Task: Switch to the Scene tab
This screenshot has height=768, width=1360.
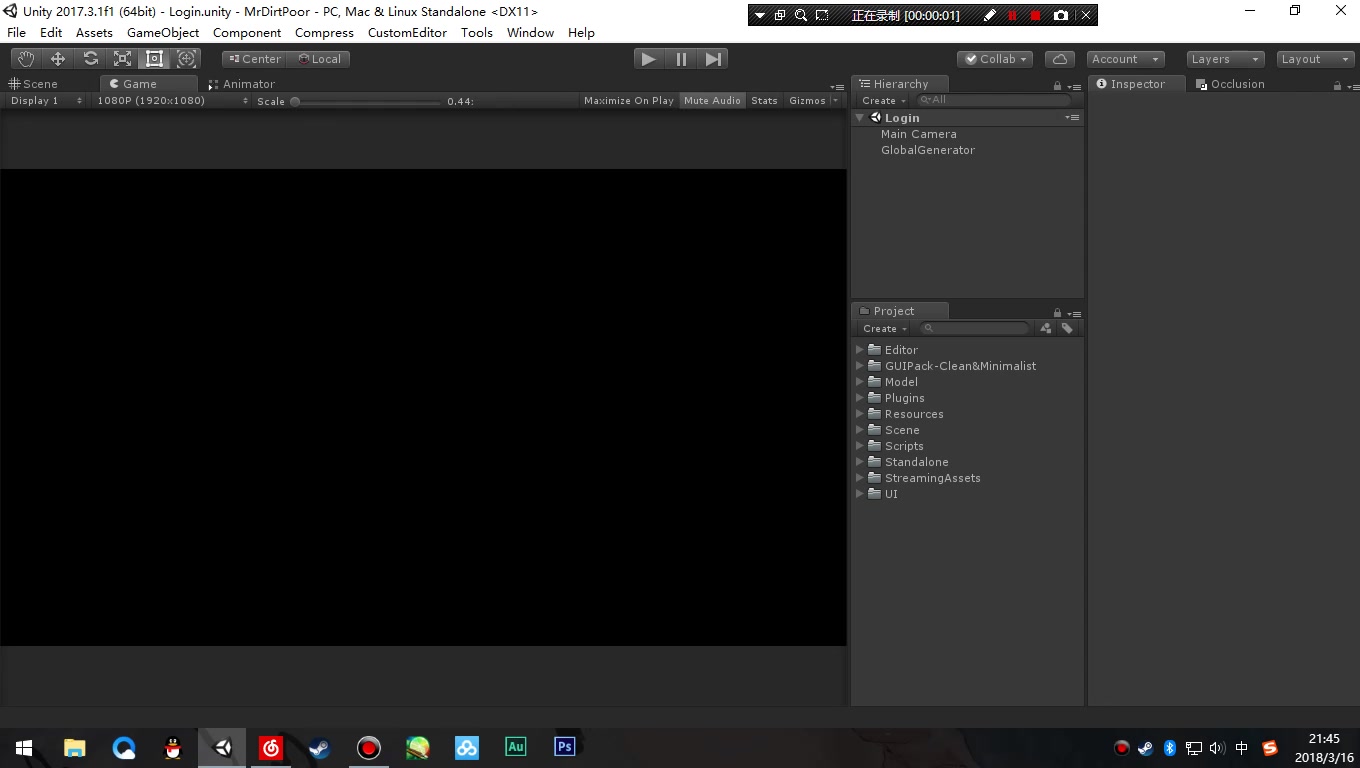Action: point(34,84)
